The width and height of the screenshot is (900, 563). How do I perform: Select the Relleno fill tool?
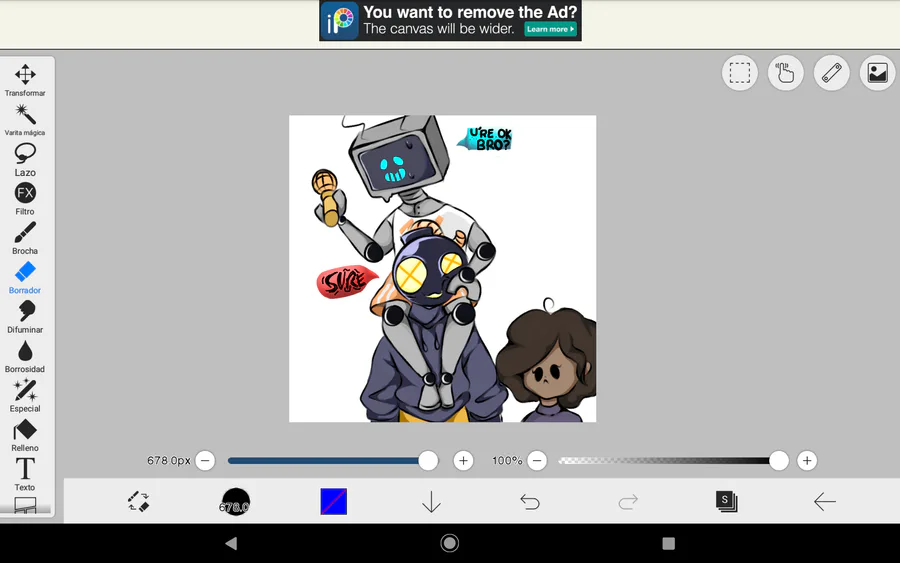tap(25, 435)
